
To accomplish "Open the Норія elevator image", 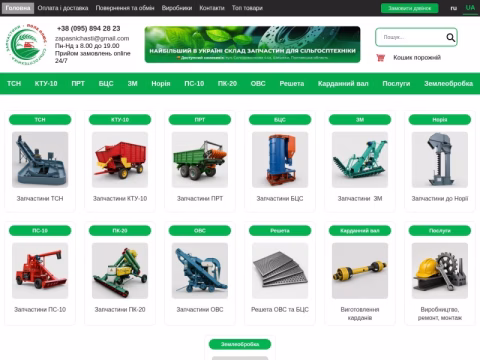I will point(440,160).
